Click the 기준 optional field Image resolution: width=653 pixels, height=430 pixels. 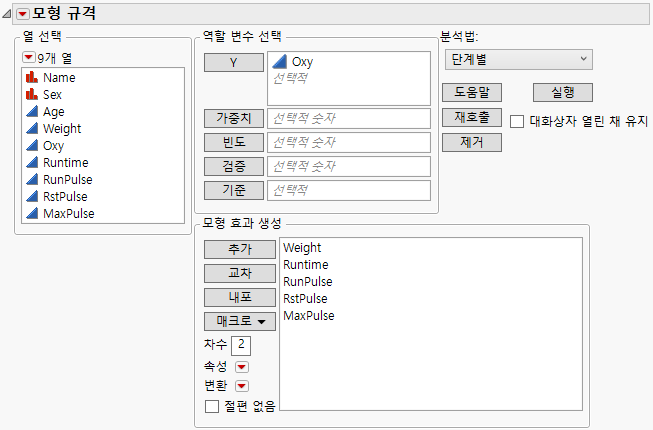pos(349,190)
